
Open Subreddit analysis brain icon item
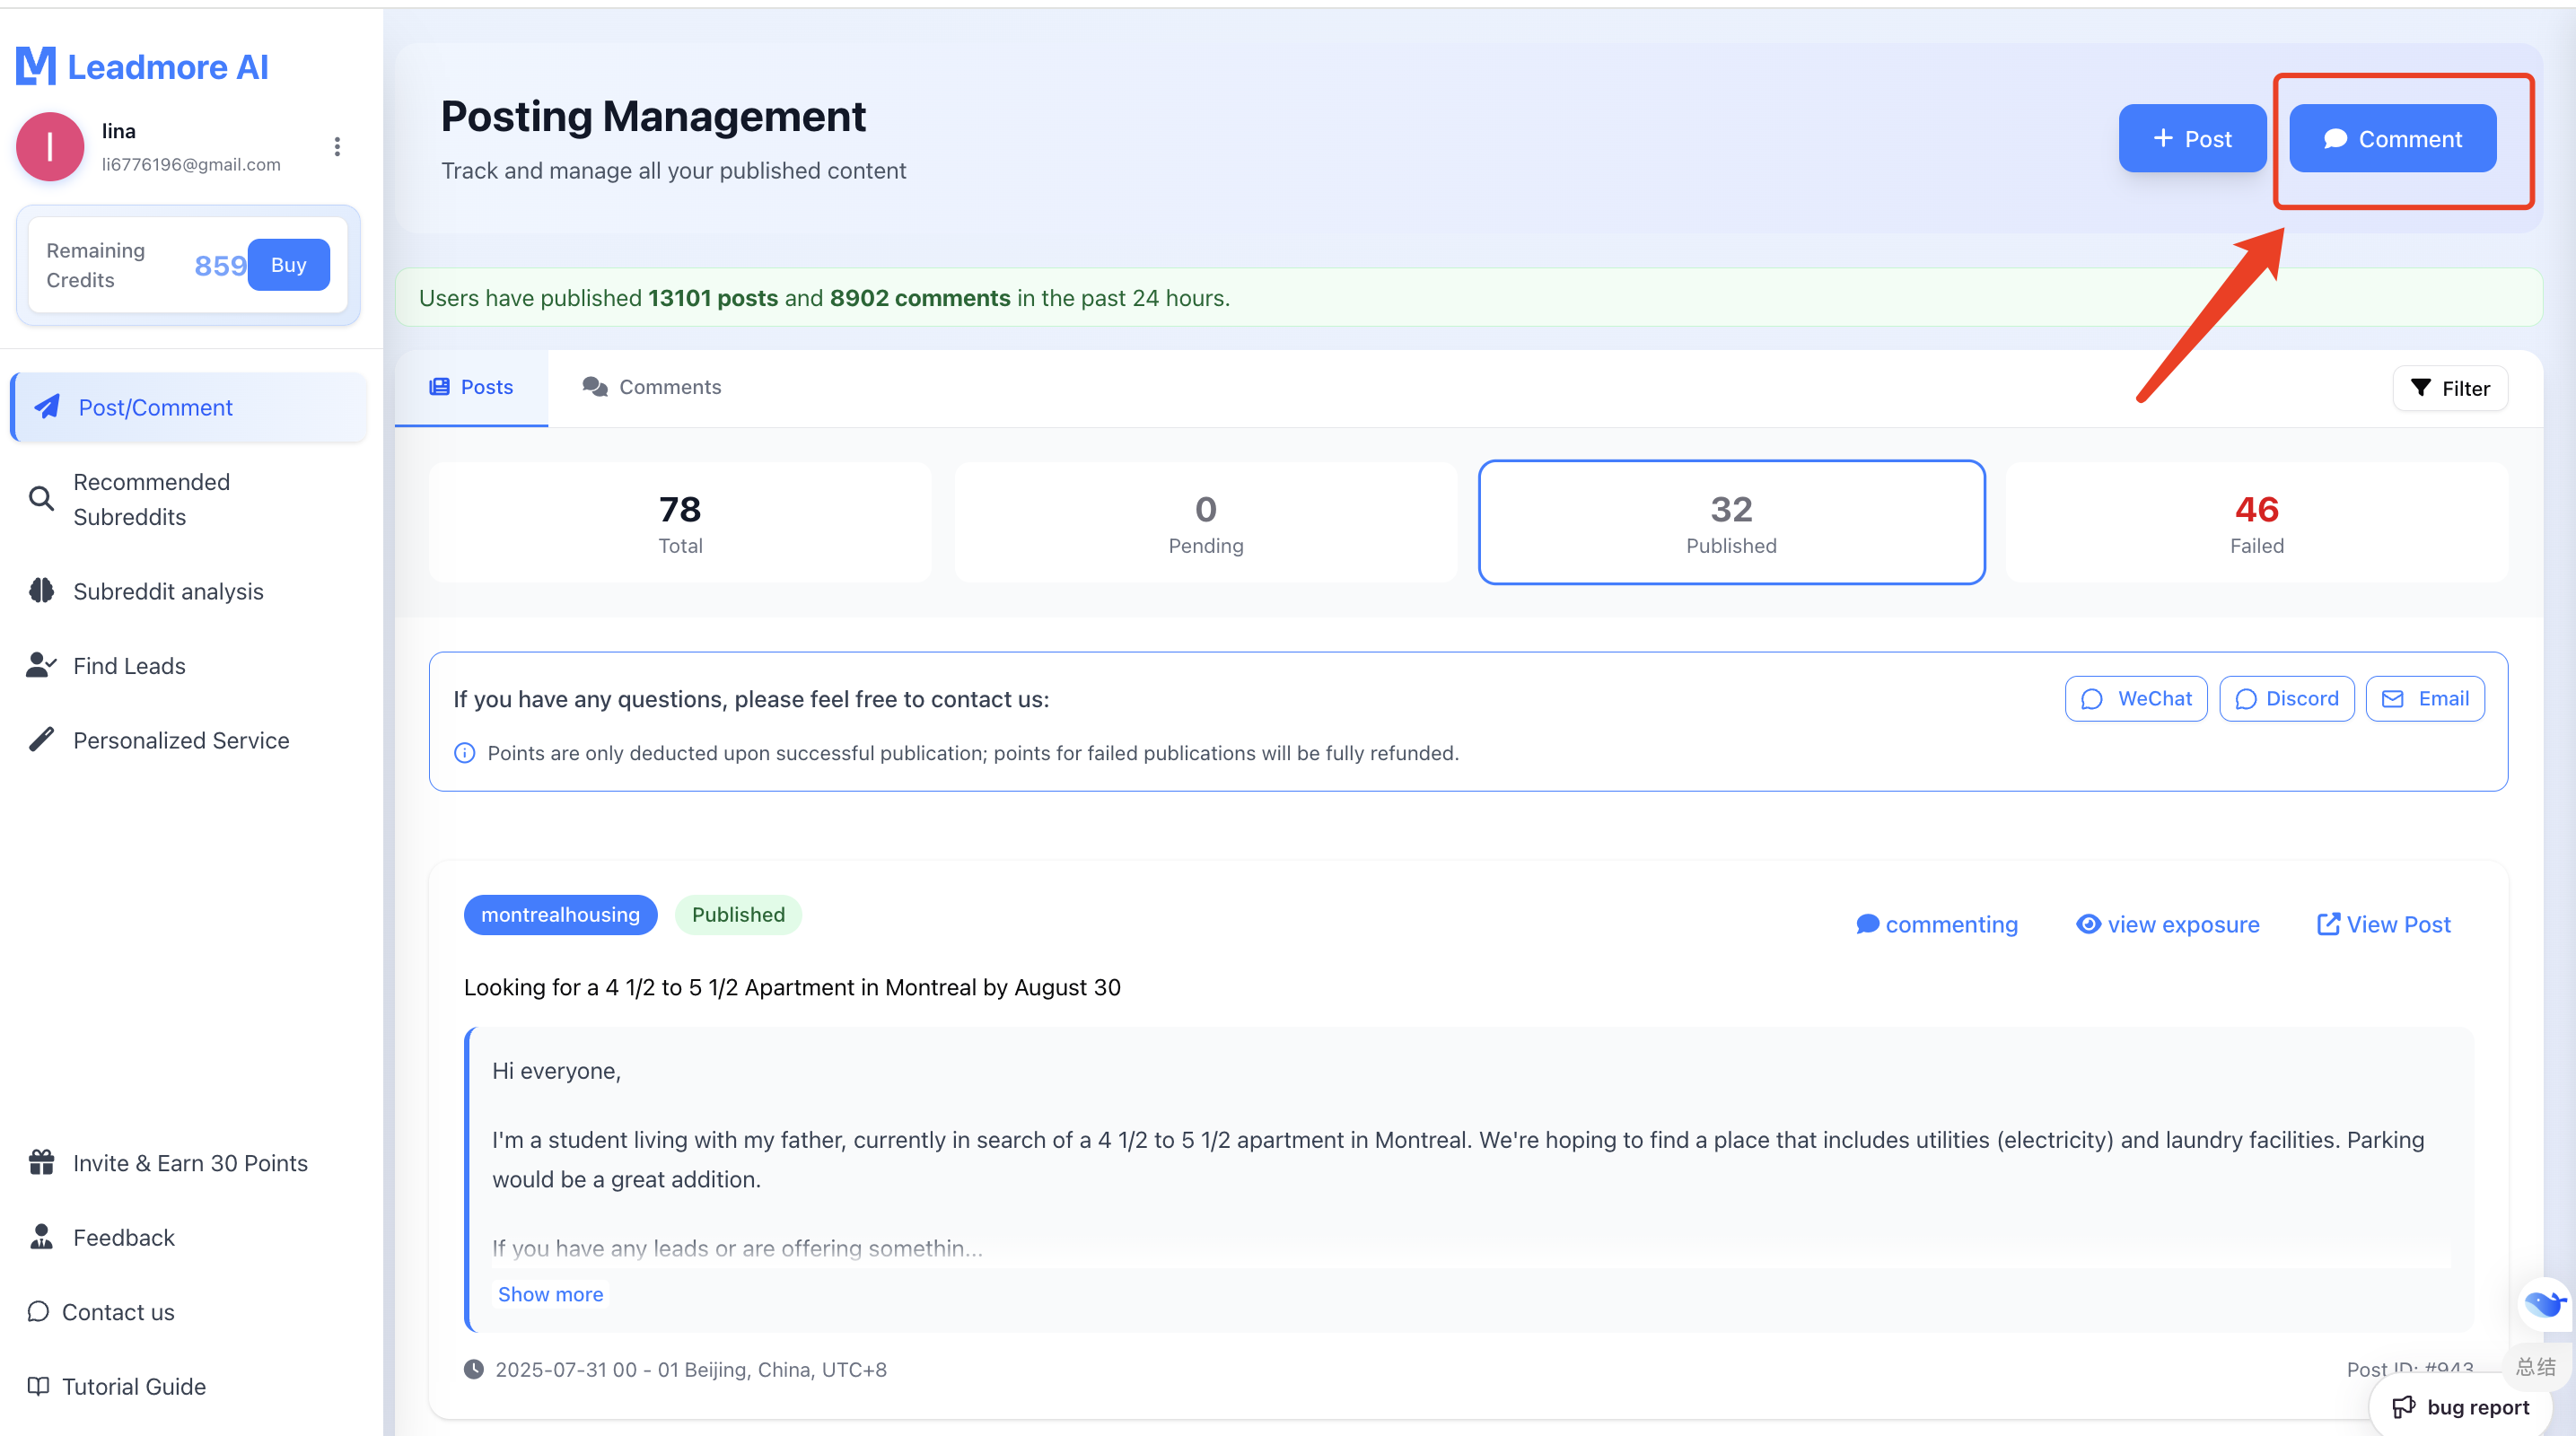pyautogui.click(x=41, y=591)
